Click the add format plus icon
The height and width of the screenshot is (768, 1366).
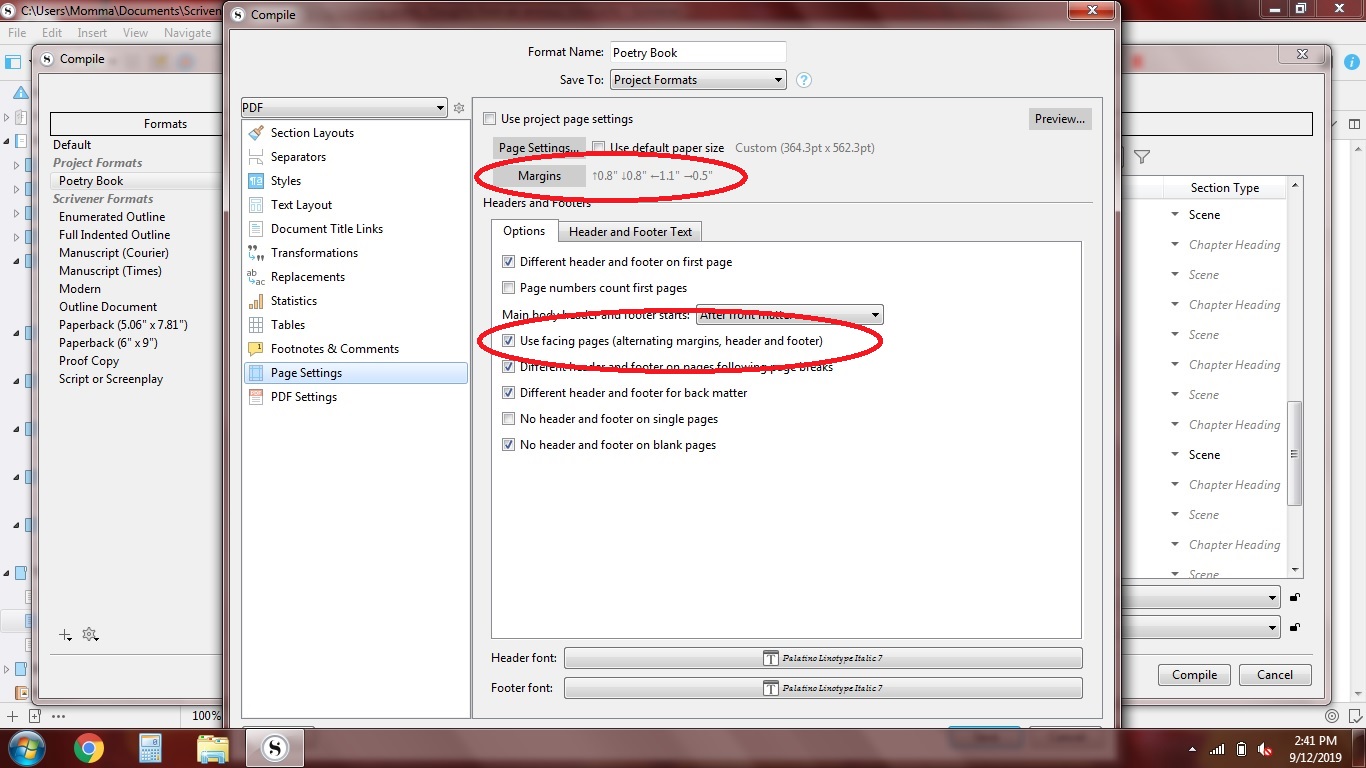[65, 635]
